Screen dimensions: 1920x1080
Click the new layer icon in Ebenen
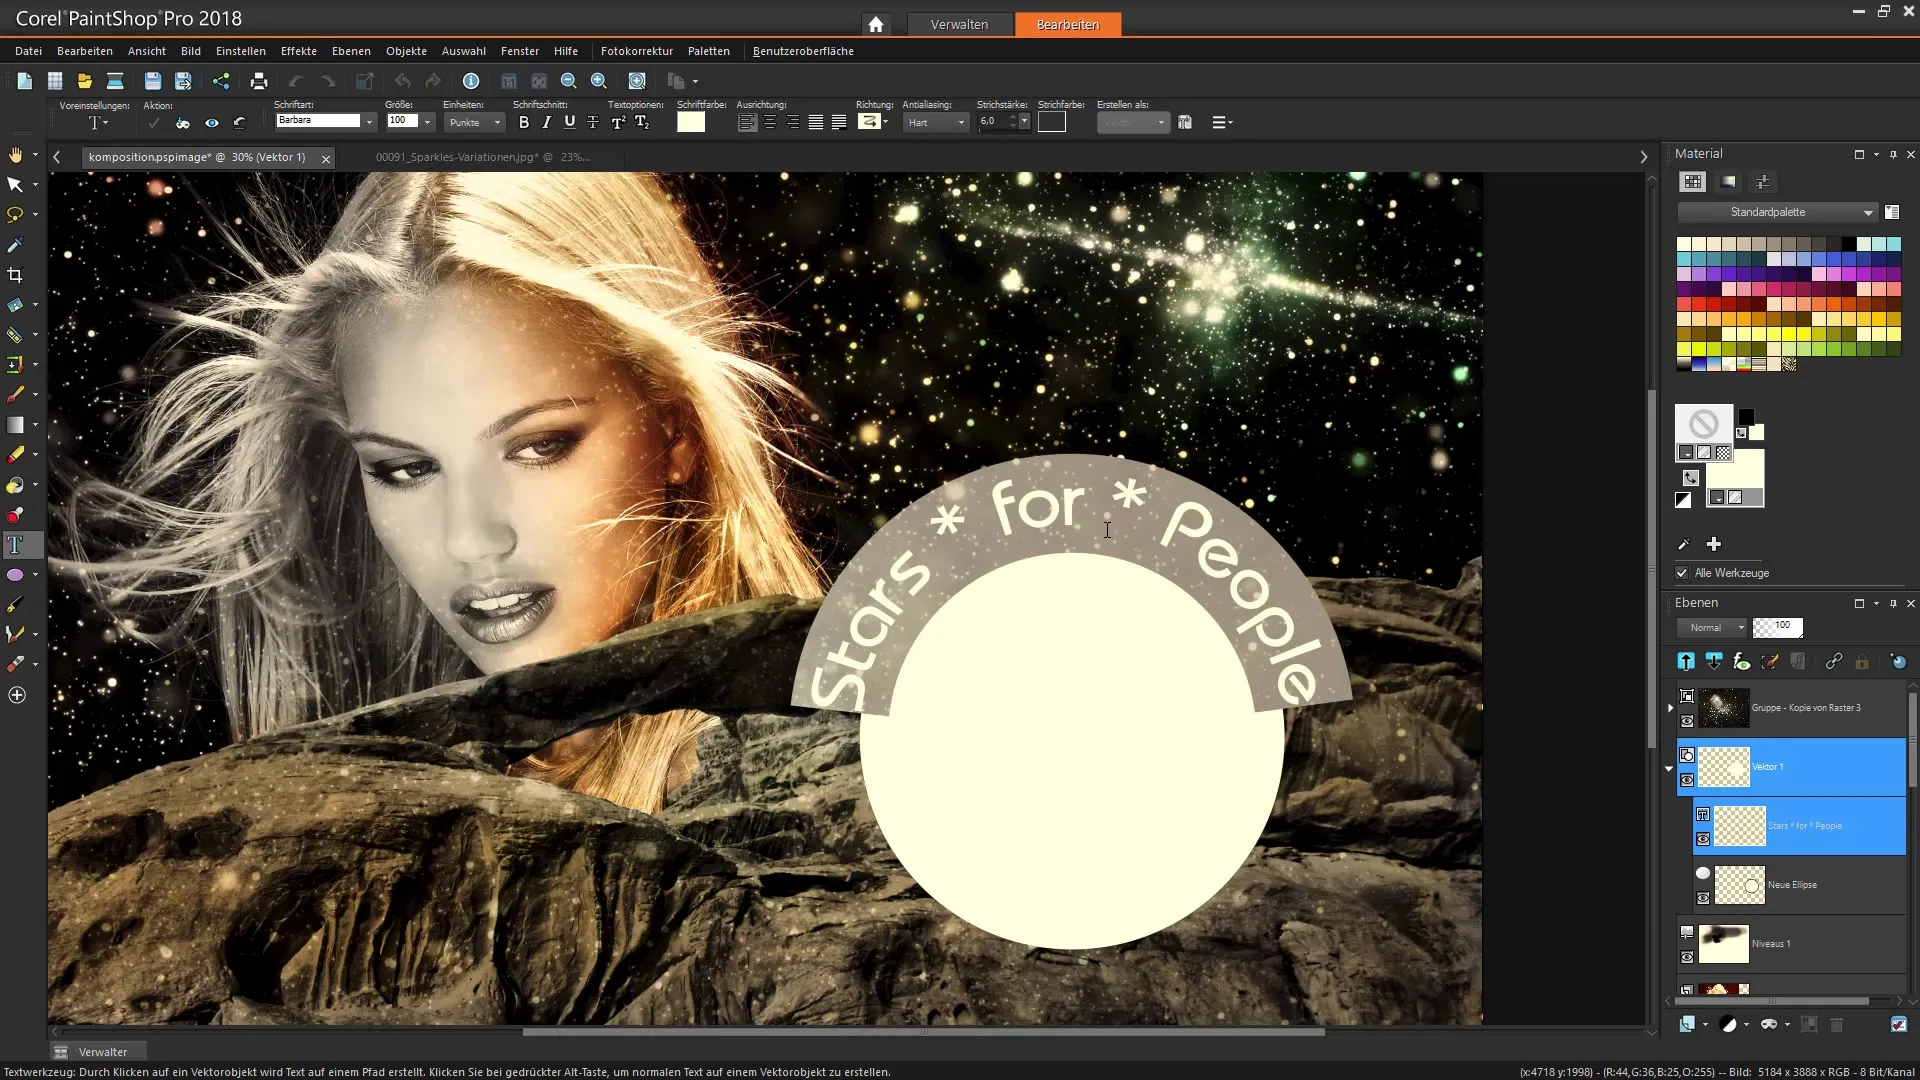click(x=1687, y=1024)
